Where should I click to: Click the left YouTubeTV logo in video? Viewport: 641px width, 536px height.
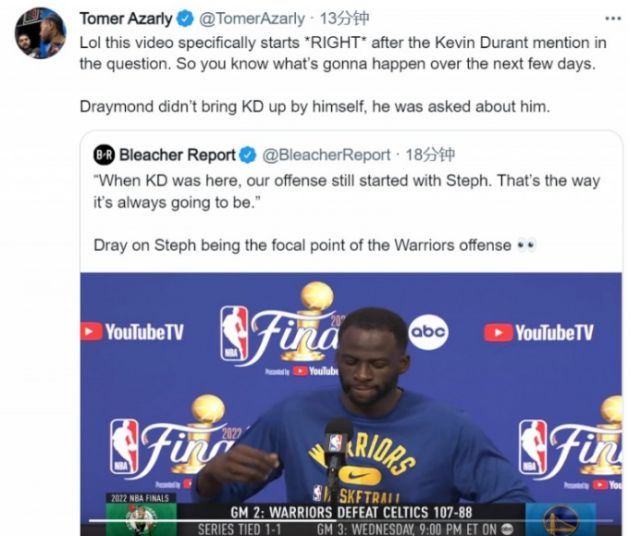(132, 332)
